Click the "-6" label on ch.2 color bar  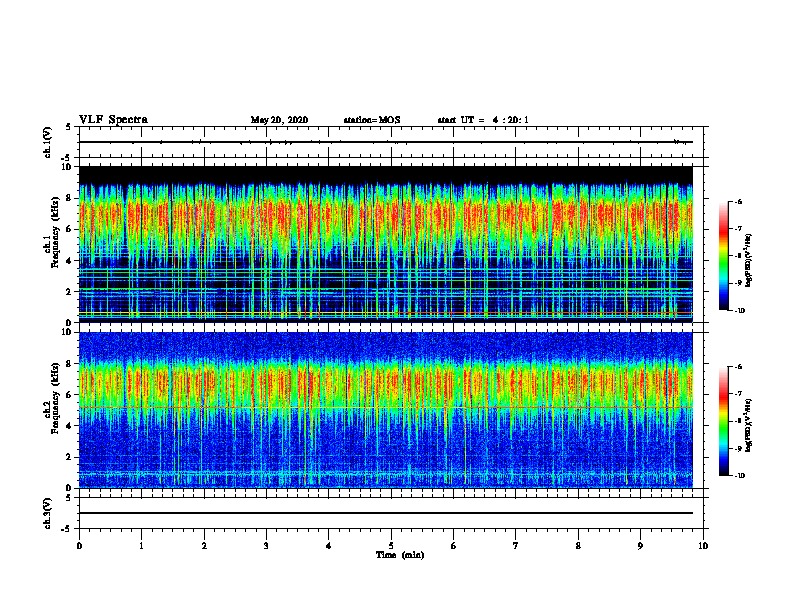click(x=738, y=367)
